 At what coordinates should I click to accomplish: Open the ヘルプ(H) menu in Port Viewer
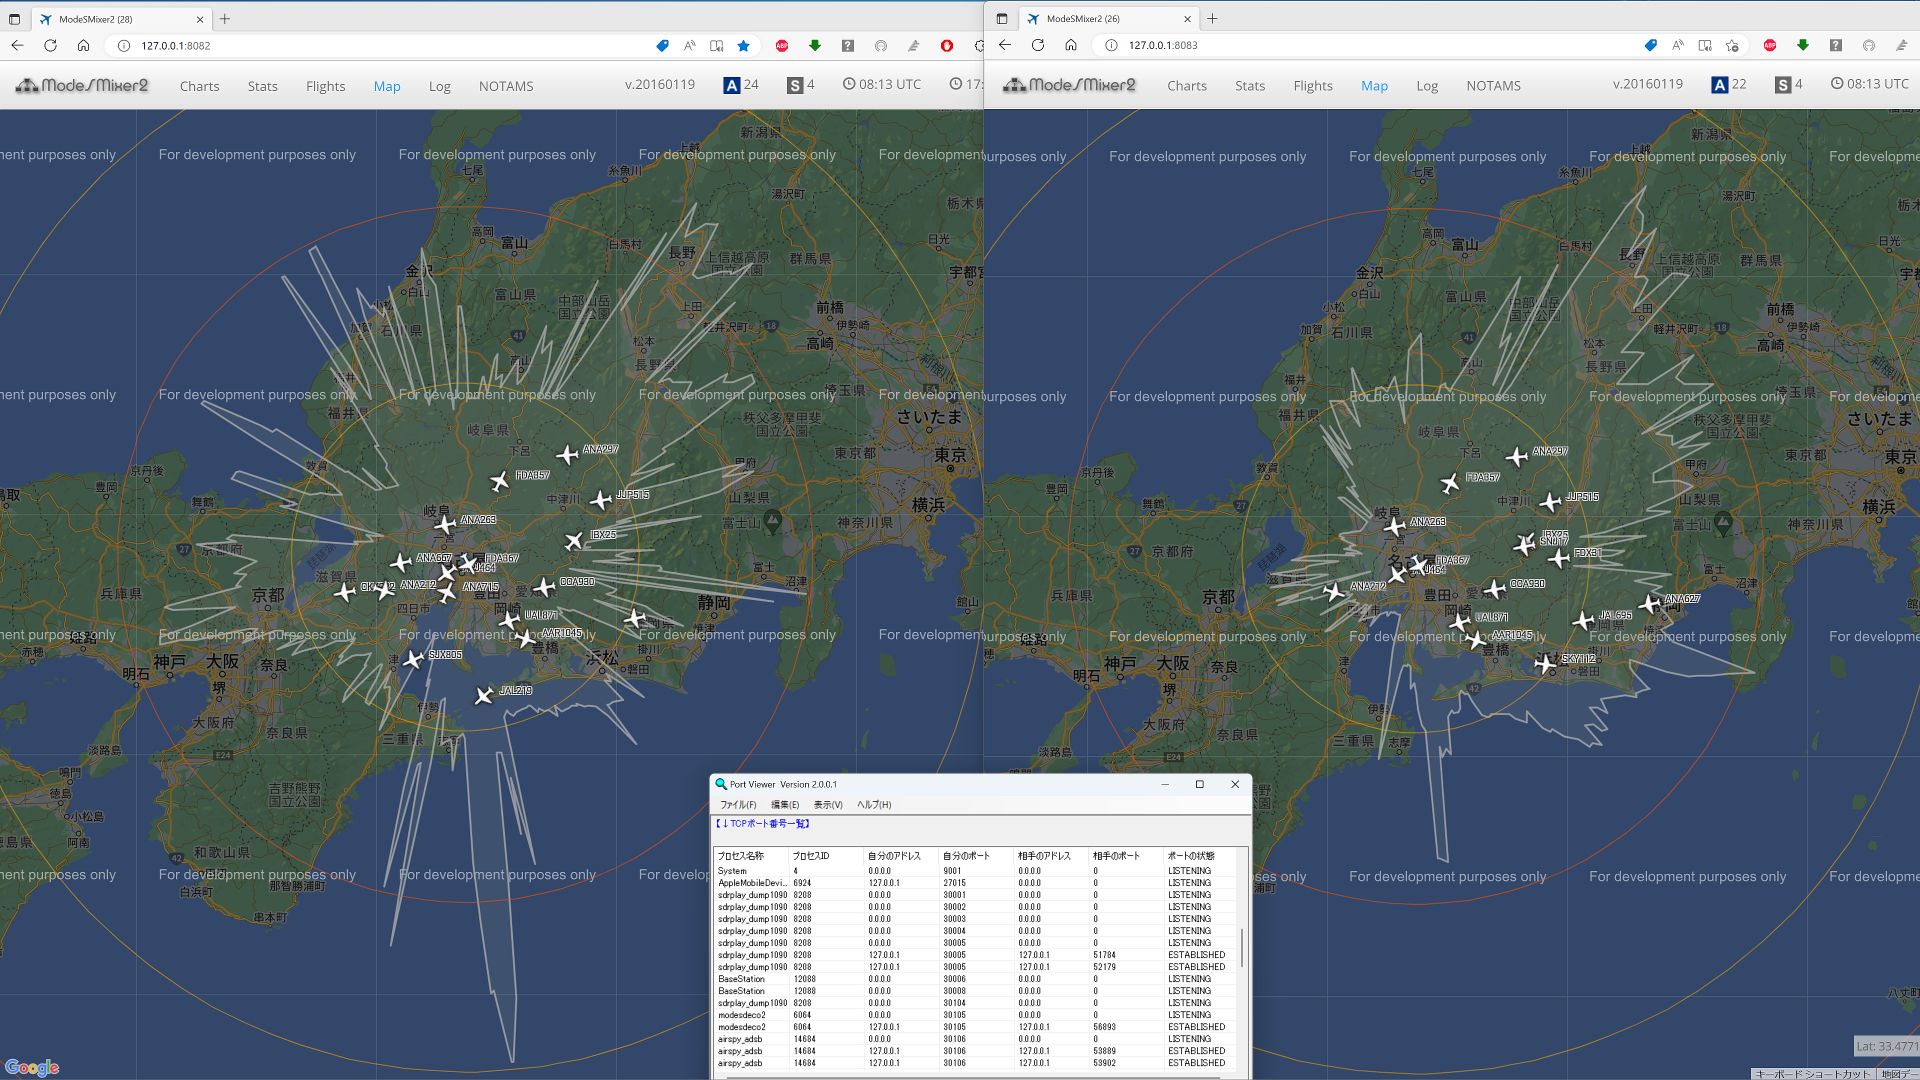873,805
